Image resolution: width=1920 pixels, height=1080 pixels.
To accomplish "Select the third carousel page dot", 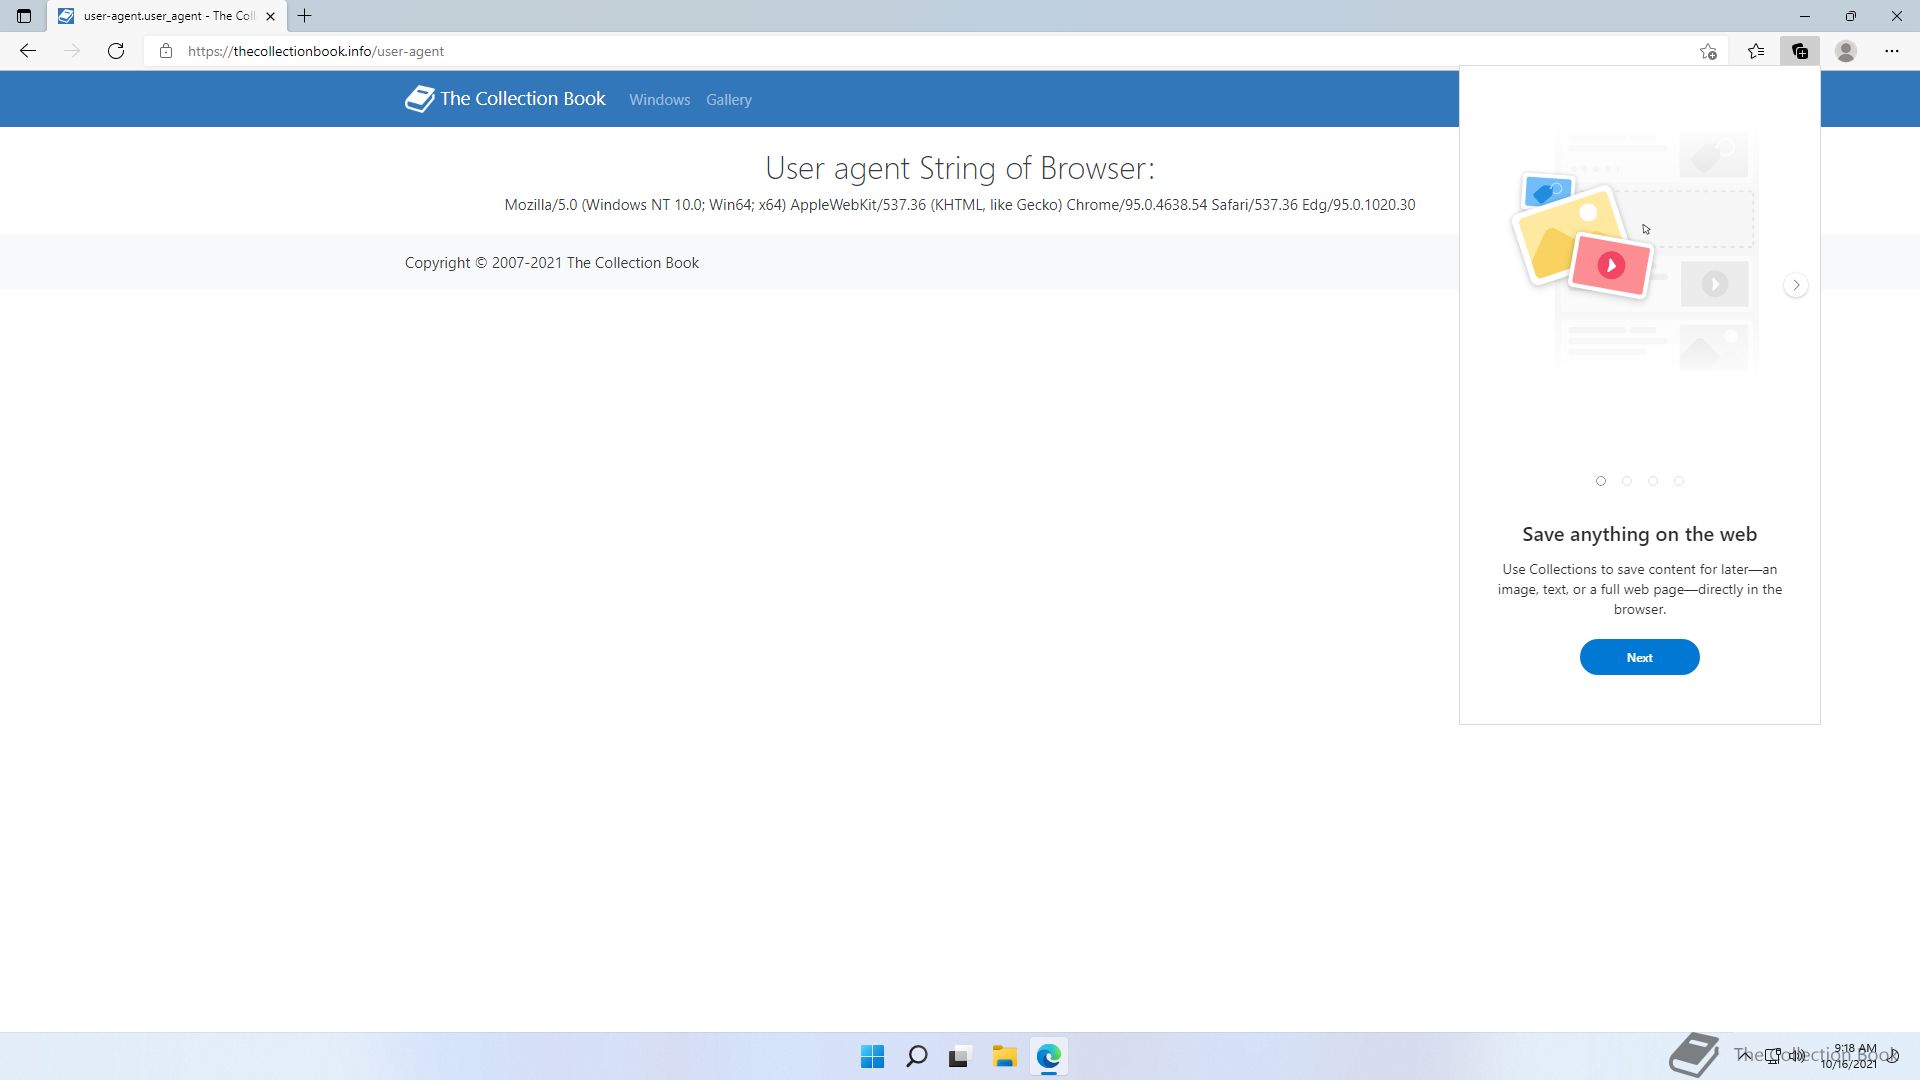I will coord(1653,481).
